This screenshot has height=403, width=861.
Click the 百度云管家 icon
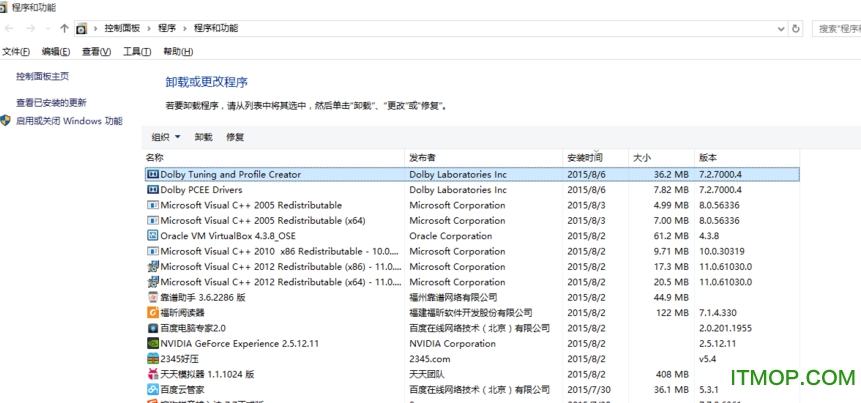coord(153,390)
